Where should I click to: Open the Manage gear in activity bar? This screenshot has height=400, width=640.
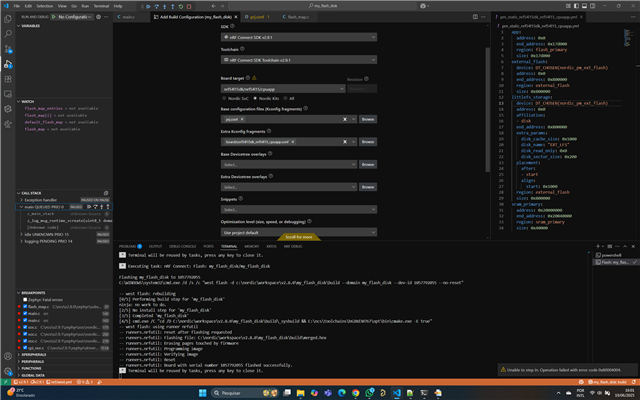[8, 371]
